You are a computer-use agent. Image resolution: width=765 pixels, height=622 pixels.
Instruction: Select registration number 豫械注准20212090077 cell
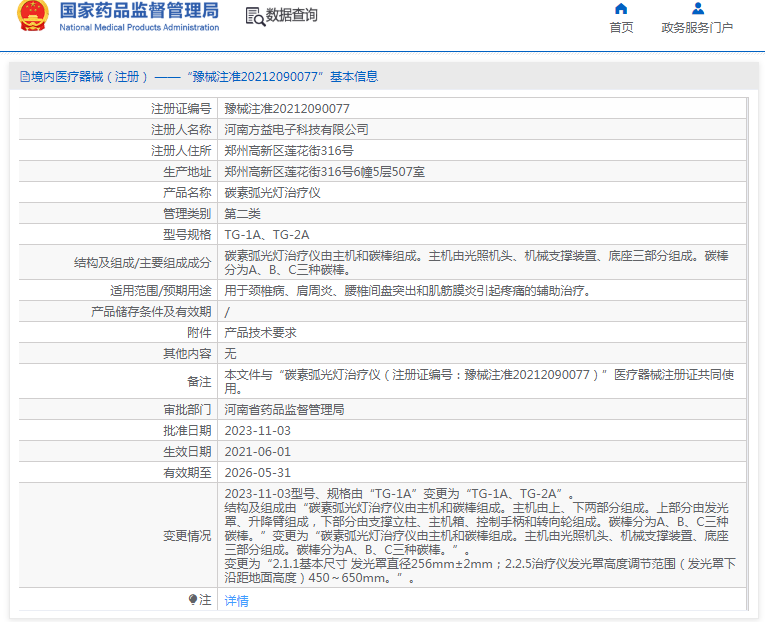287,109
